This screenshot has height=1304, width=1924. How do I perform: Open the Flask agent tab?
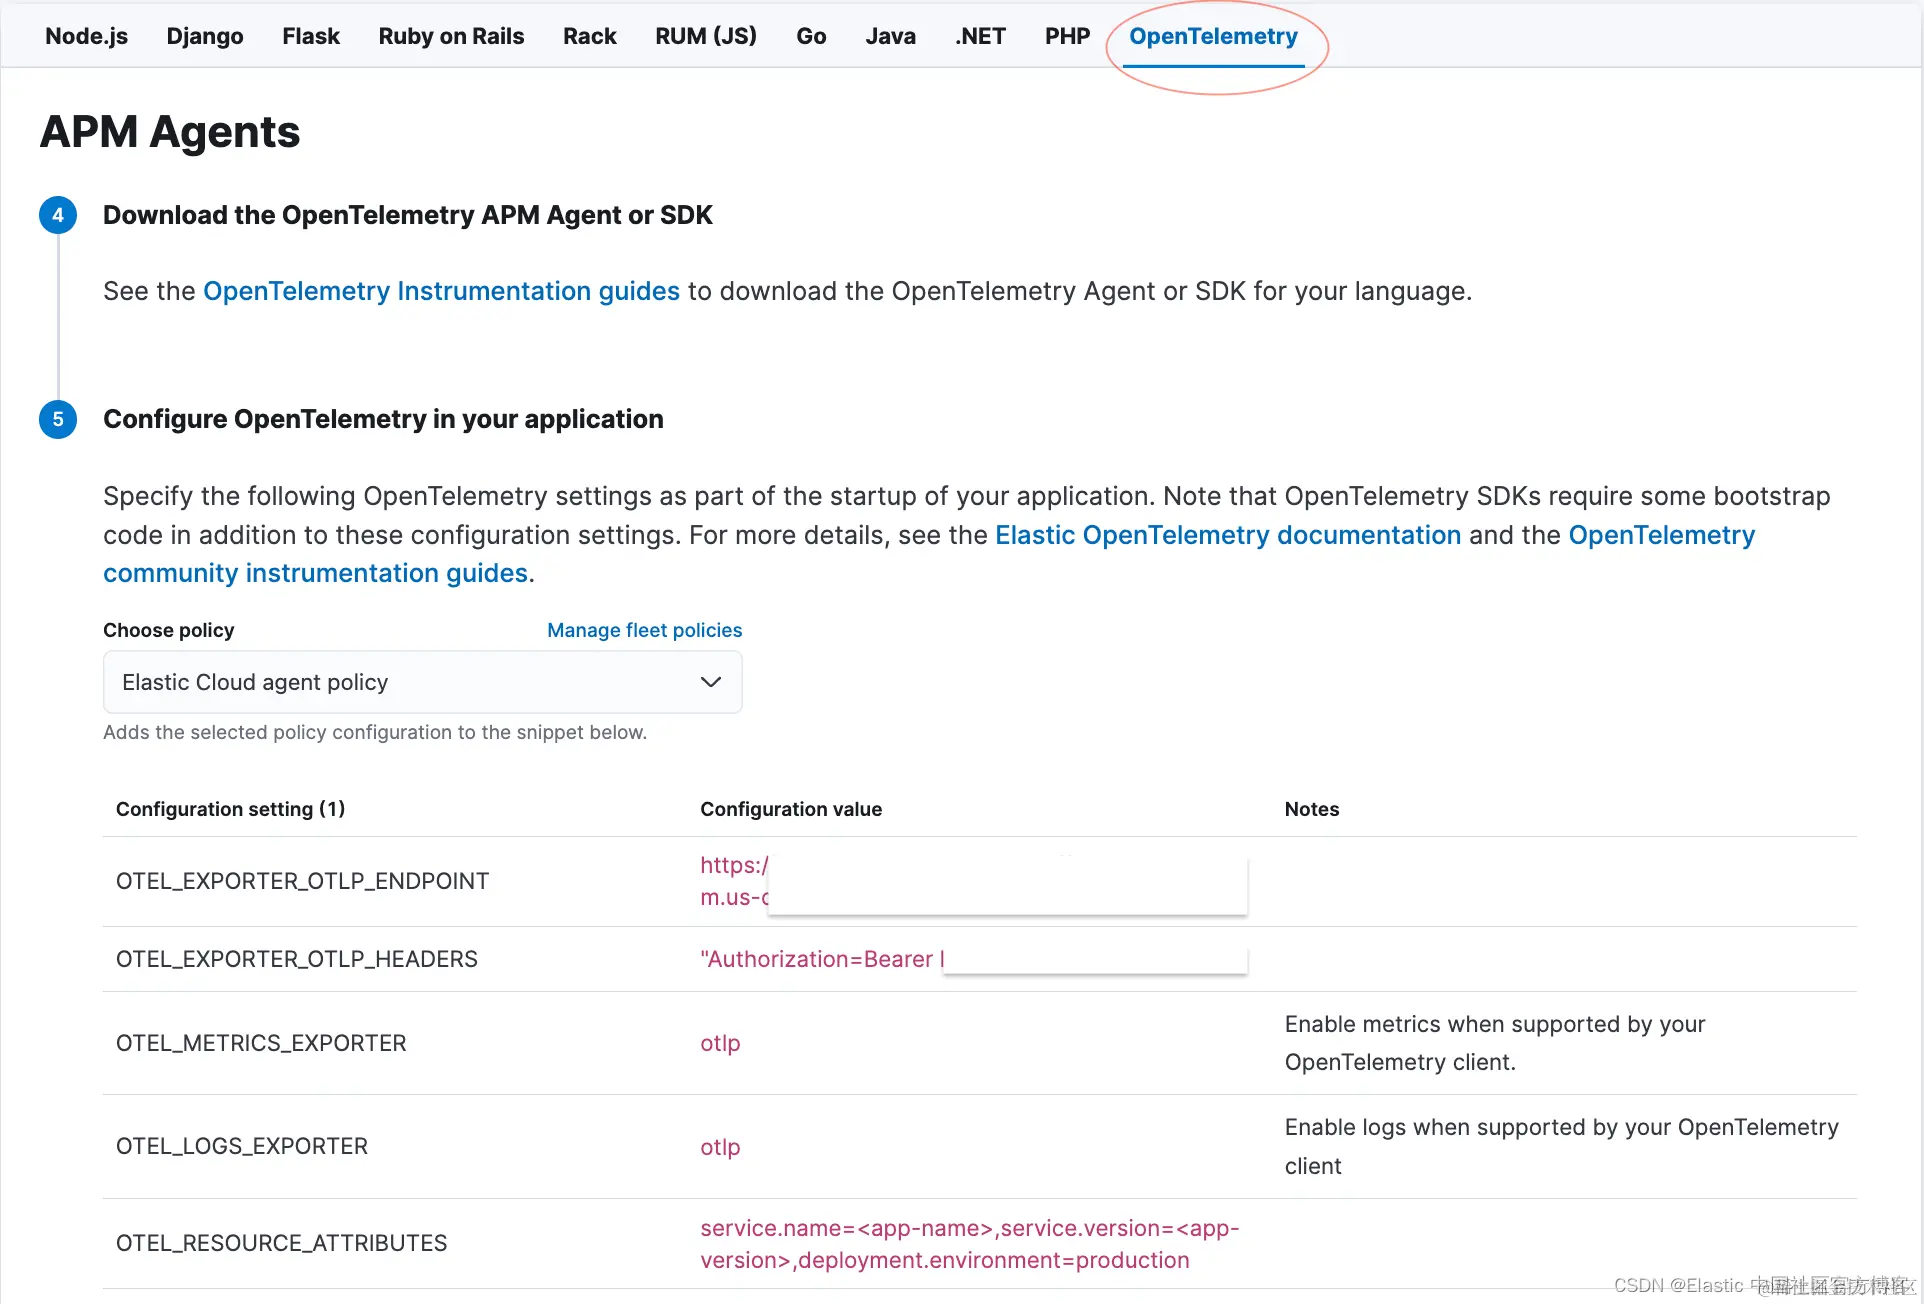[x=311, y=36]
